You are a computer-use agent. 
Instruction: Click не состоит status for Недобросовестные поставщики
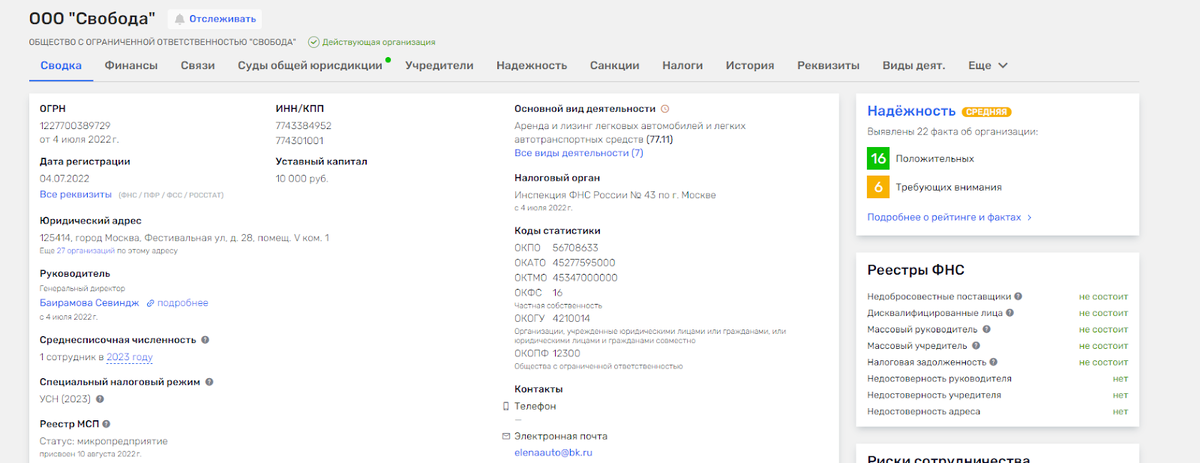[x=1103, y=297]
